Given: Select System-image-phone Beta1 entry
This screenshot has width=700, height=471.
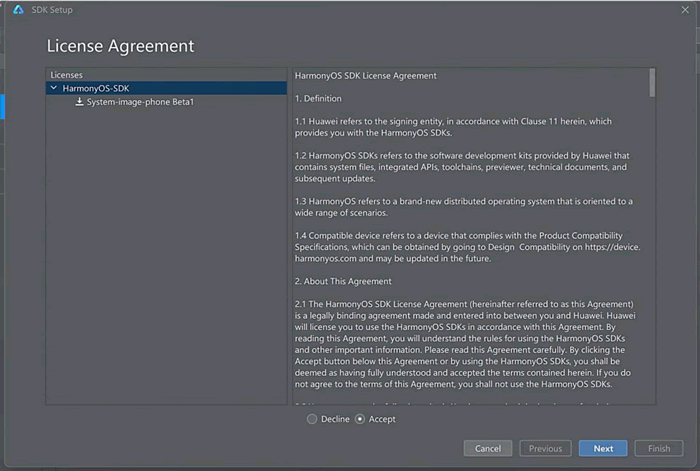Looking at the screenshot, I should (140, 102).
